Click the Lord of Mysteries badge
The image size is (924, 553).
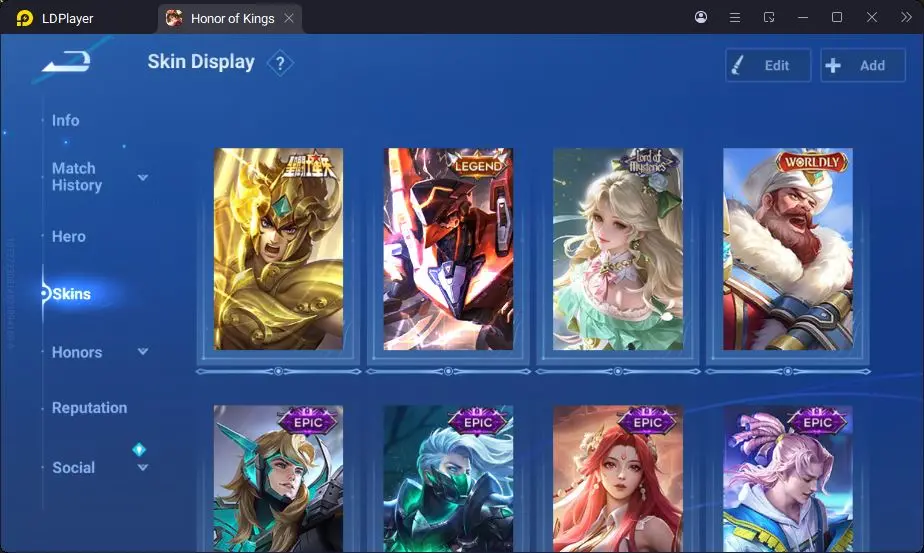647,162
